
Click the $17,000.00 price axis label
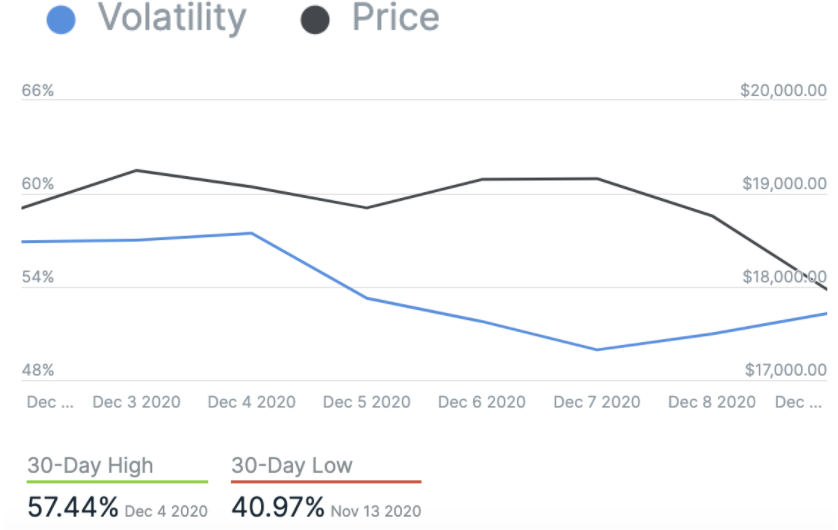pos(785,370)
